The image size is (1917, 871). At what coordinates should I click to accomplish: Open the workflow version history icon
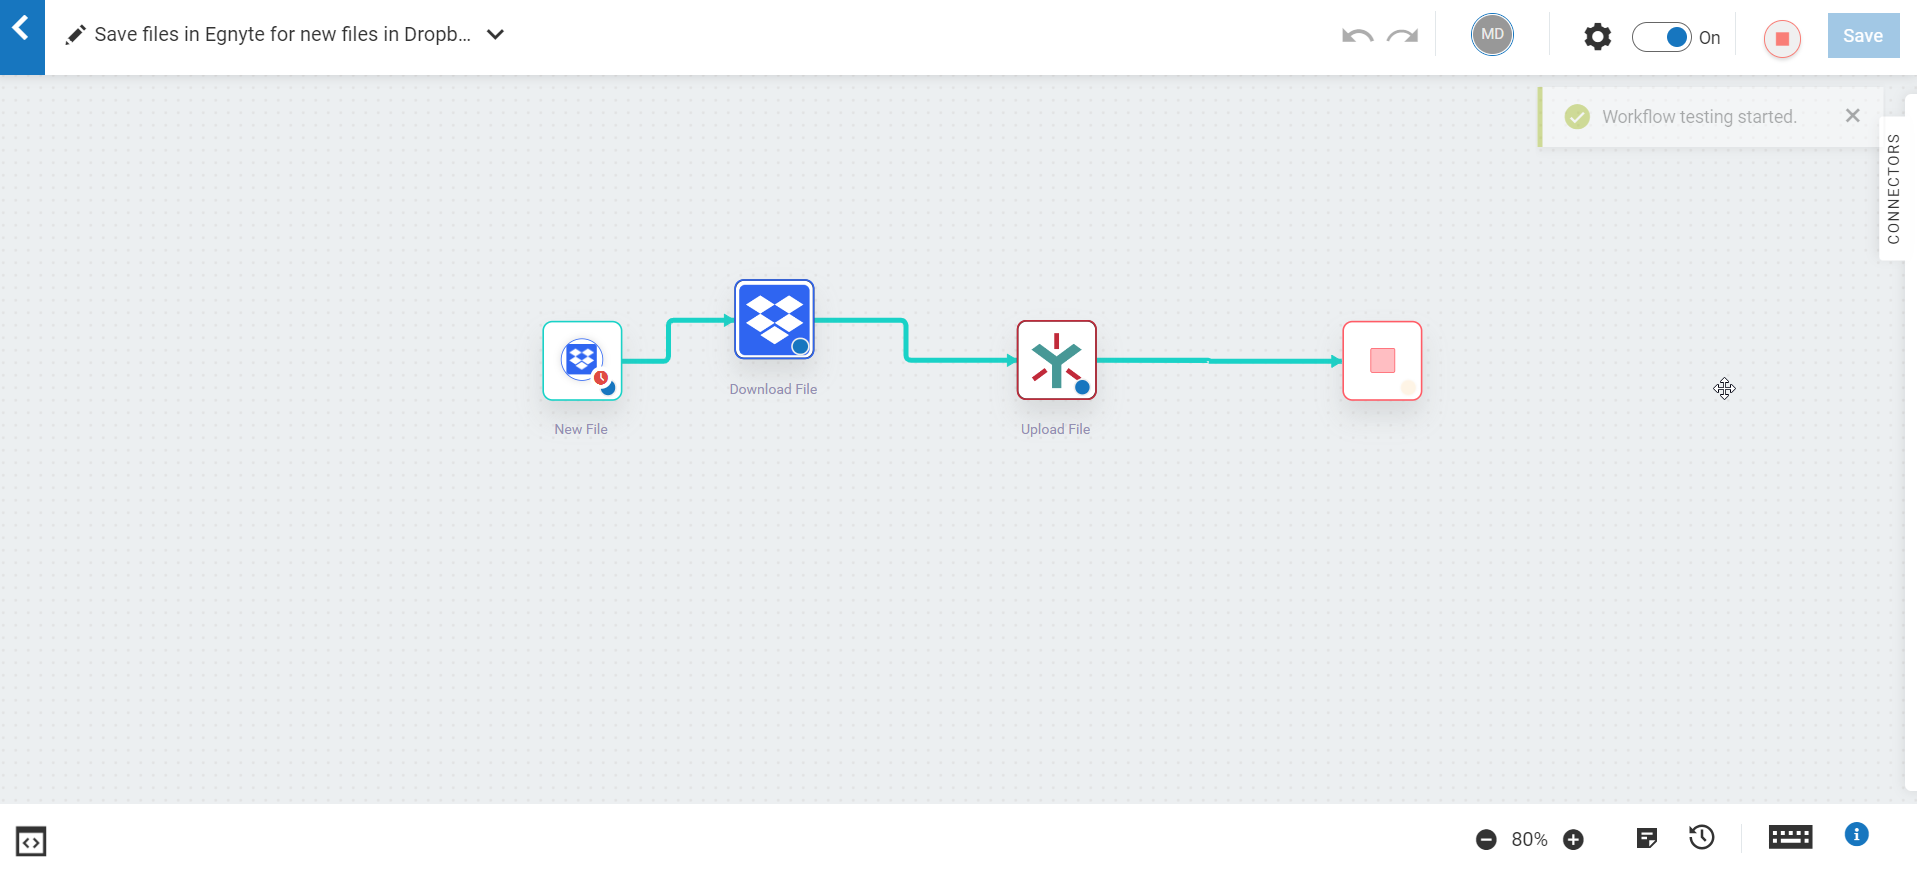tap(1701, 837)
